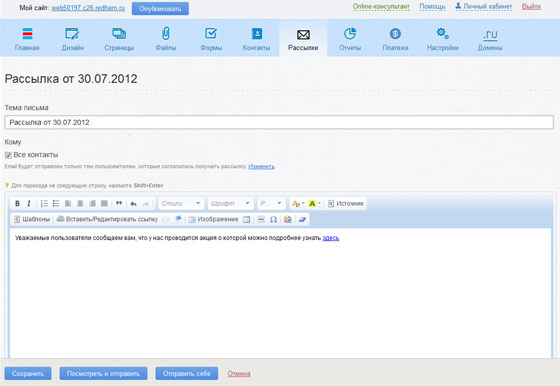Align text left
Image resolution: width=560 pixels, height=386 pixels.
click(68, 204)
